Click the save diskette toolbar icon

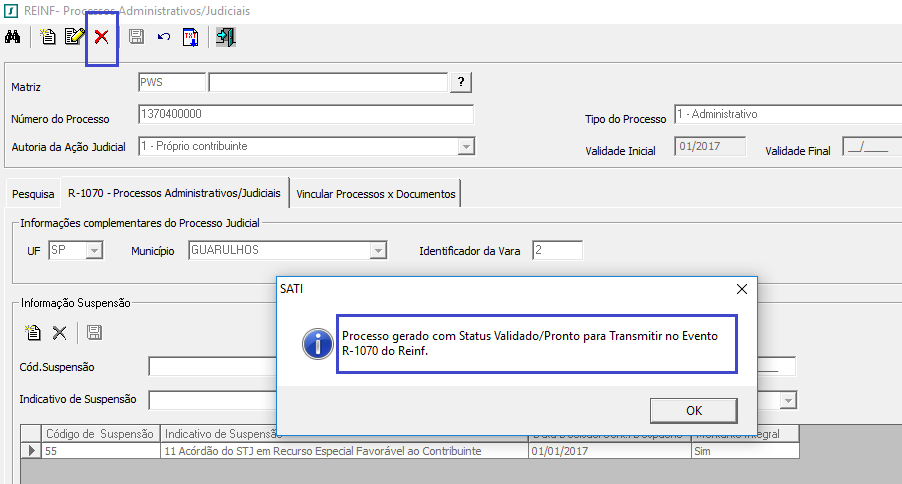click(136, 37)
